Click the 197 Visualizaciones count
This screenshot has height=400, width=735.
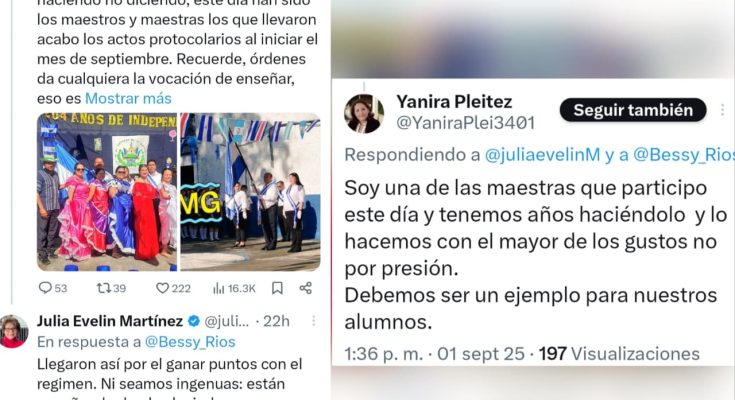[619, 354]
